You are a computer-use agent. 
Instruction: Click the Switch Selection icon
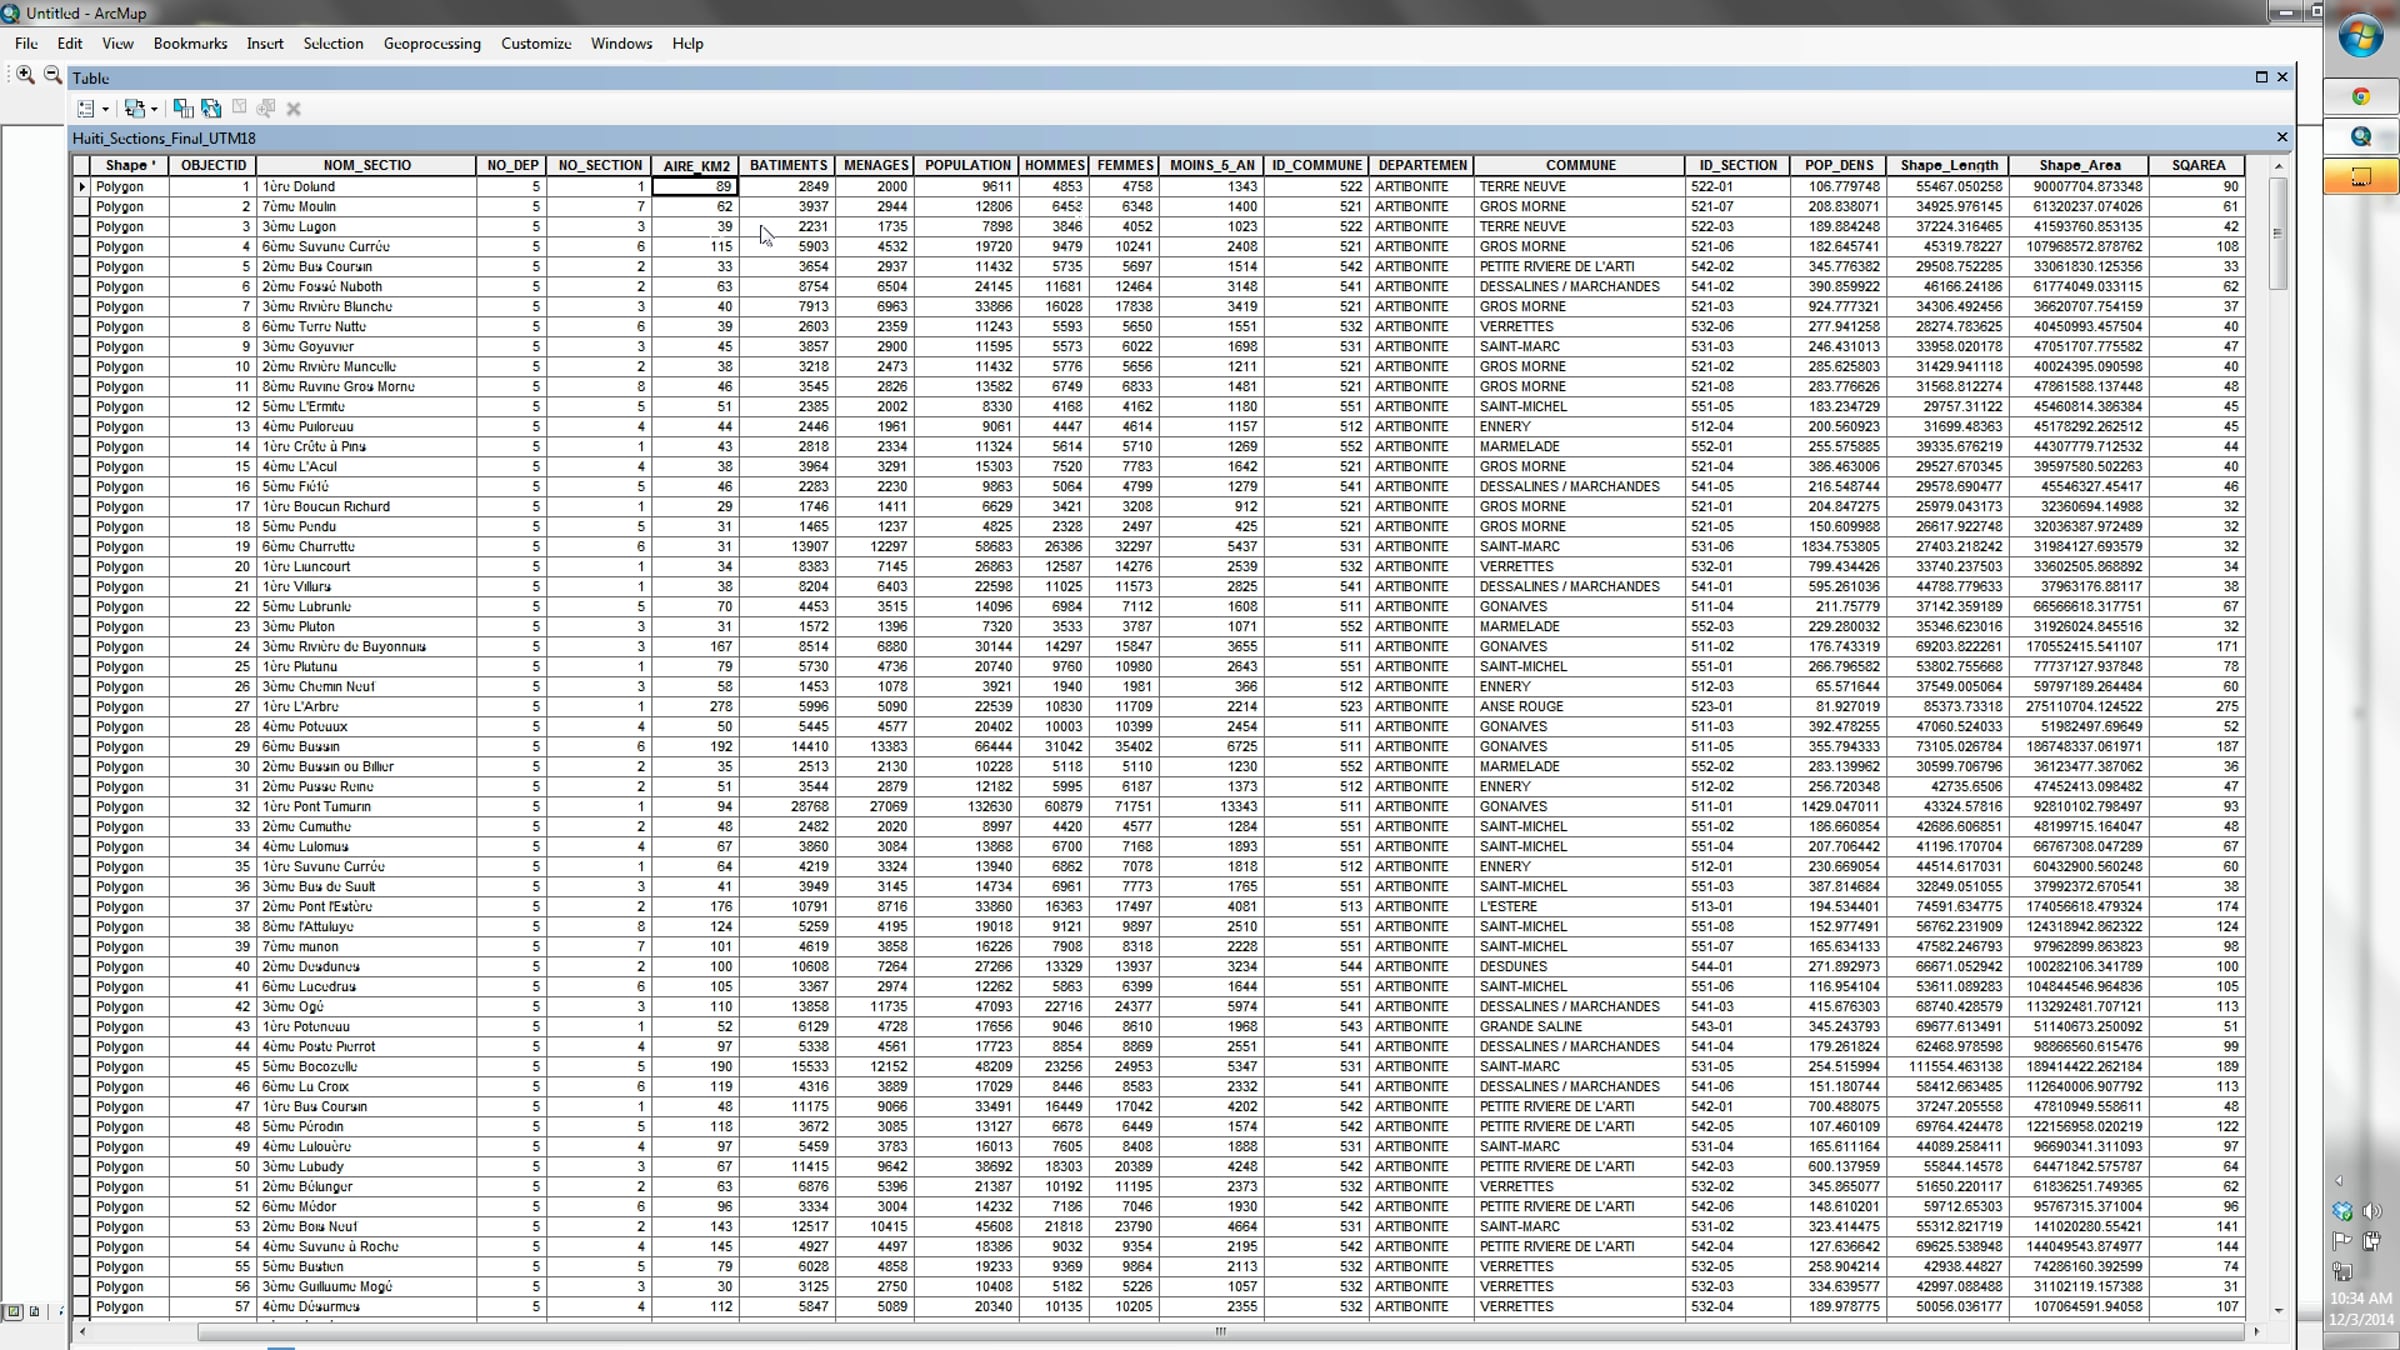[211, 108]
